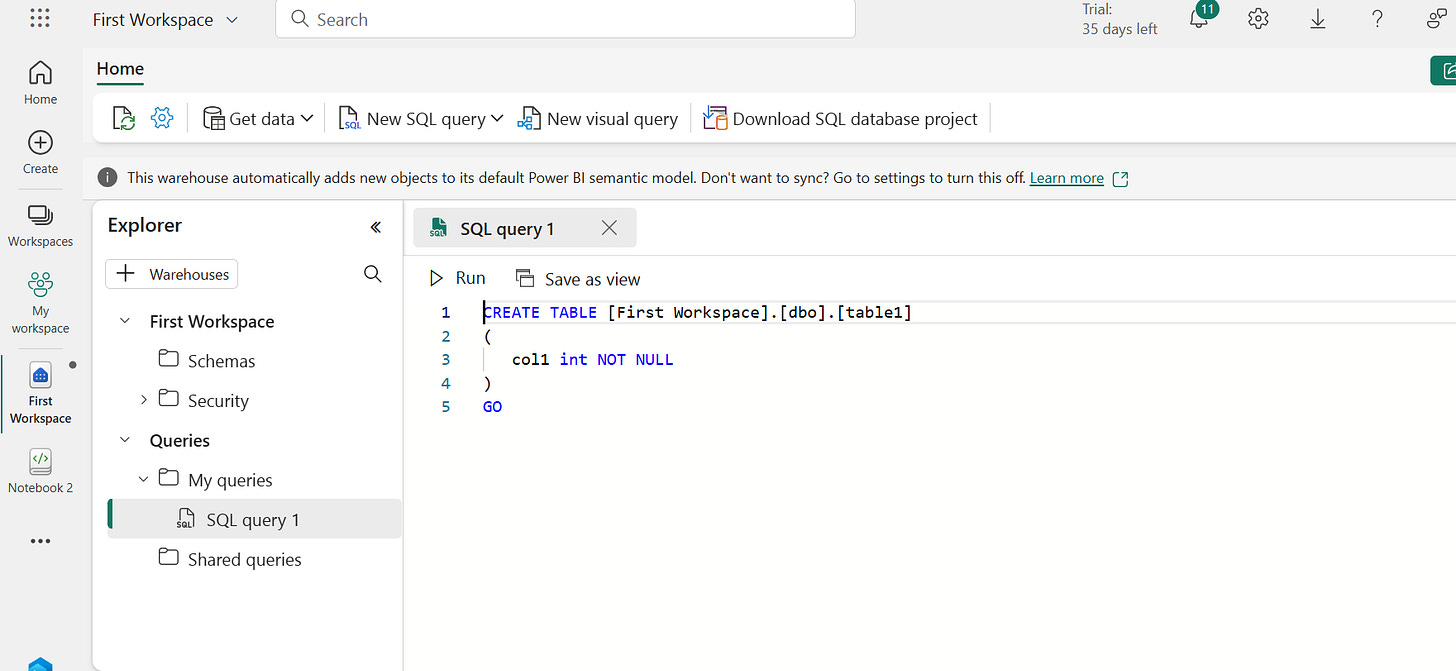Viewport: 1456px width, 671px height.
Task: Click the blue settings gear in the ribbon
Action: (162, 118)
